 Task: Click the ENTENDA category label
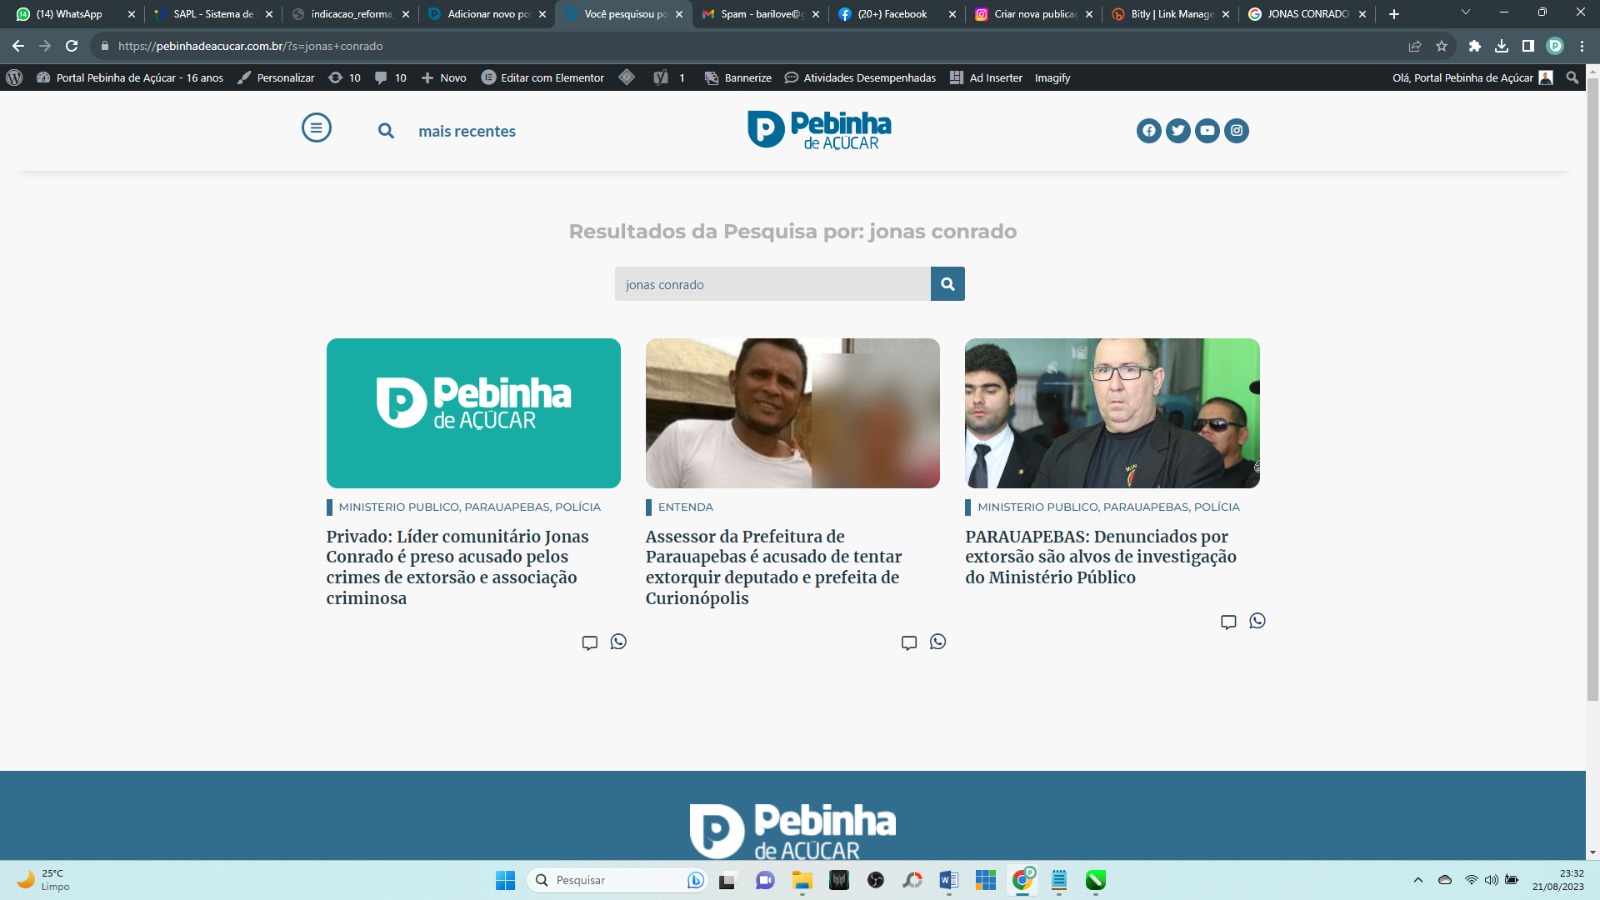tap(685, 507)
